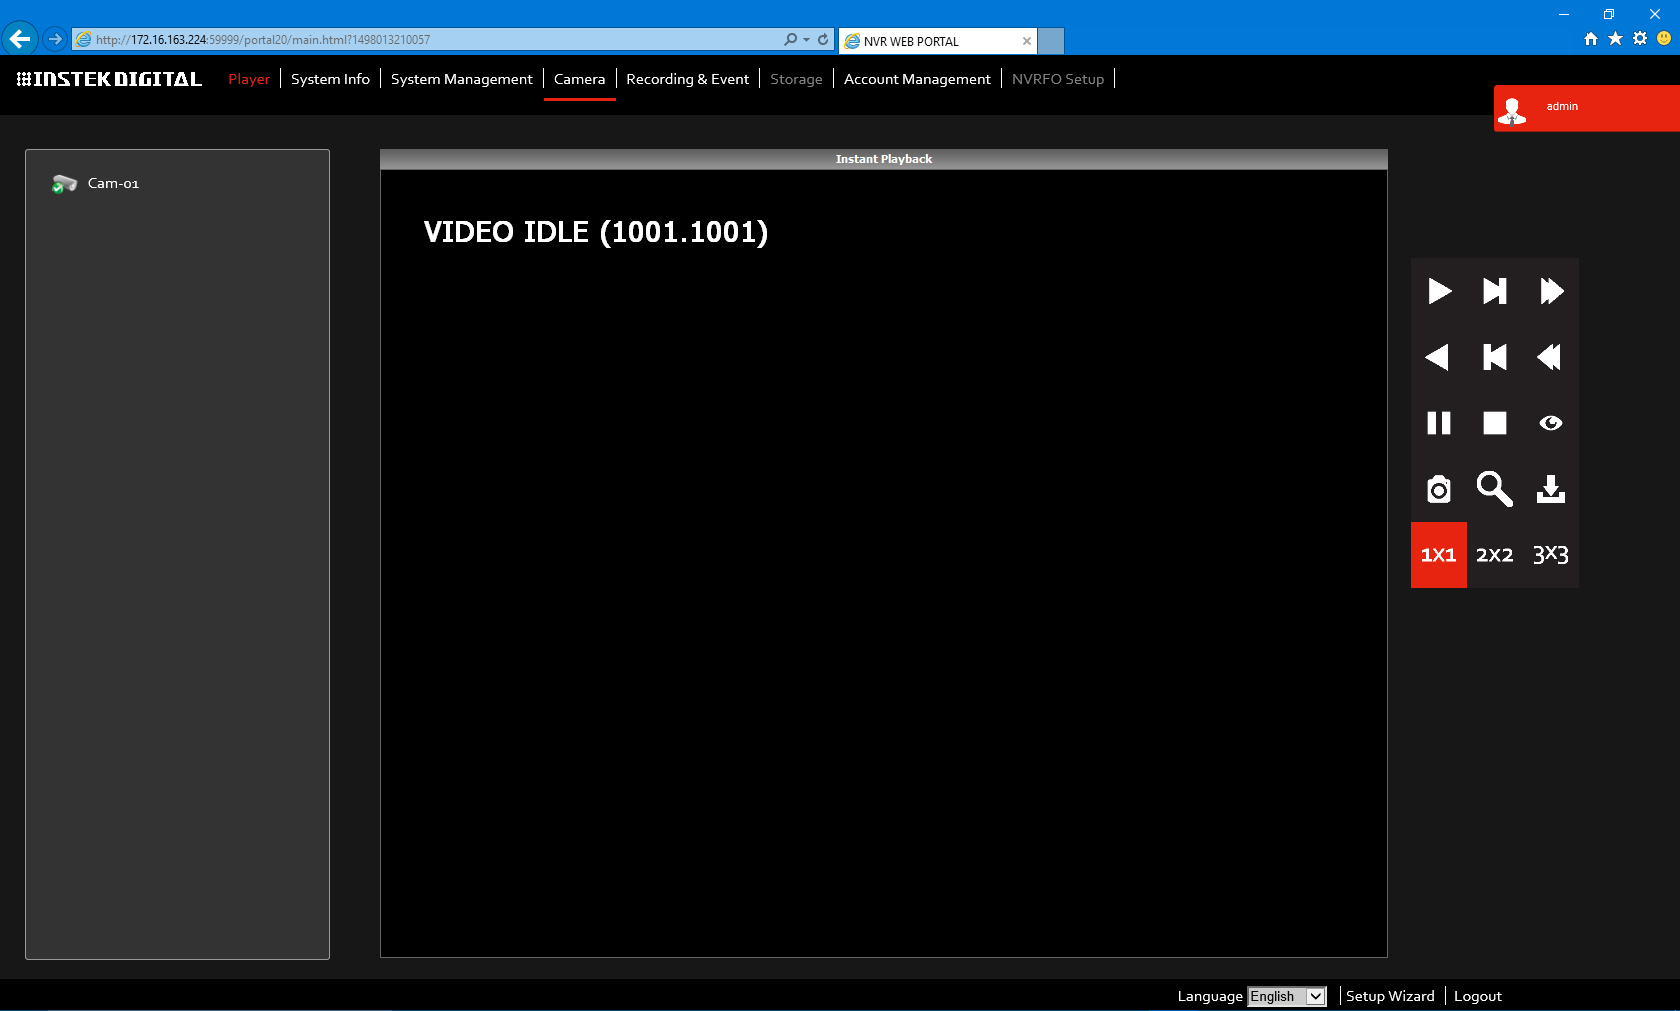This screenshot has height=1011, width=1680.
Task: Click the download video icon
Action: pyautogui.click(x=1550, y=489)
